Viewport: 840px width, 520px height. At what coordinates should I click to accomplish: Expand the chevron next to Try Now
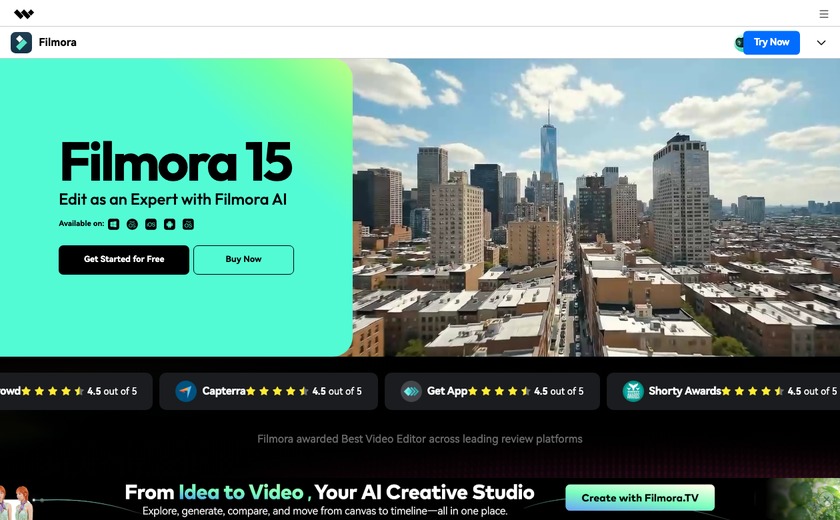pos(821,43)
